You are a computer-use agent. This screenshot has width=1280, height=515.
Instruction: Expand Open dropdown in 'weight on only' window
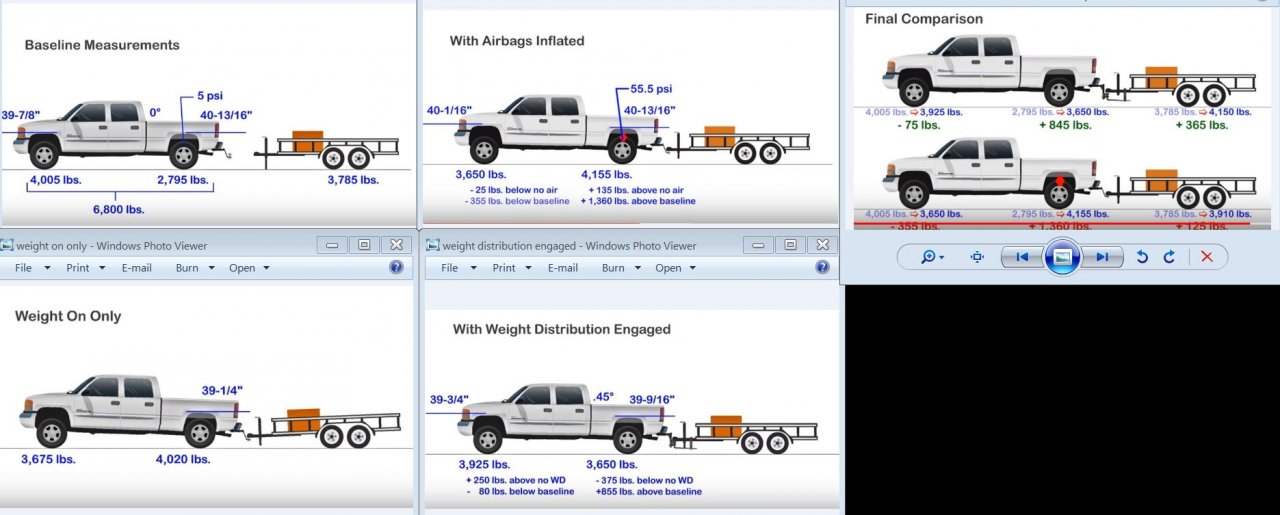248,268
